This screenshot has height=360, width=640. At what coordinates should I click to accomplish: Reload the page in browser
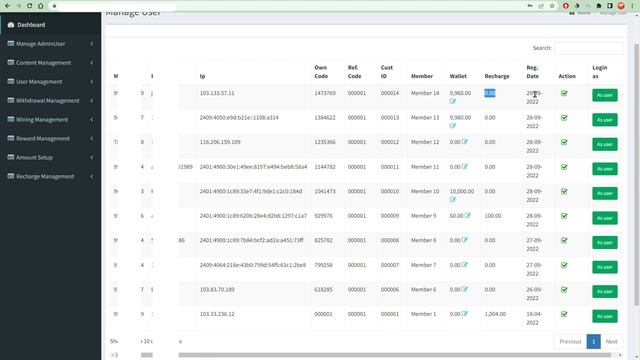(x=29, y=6)
